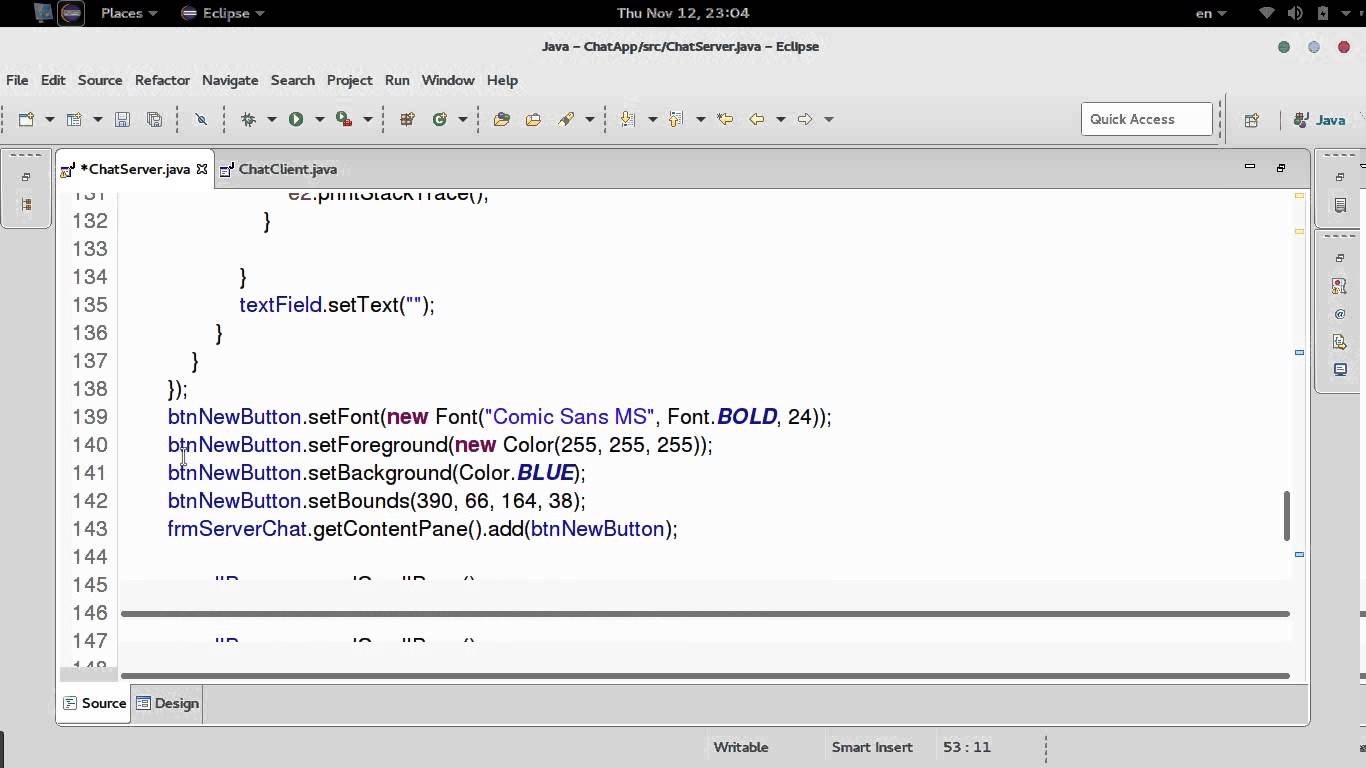This screenshot has width=1366, height=768.
Task: Click the Save All toolbar icon
Action: tap(155, 119)
